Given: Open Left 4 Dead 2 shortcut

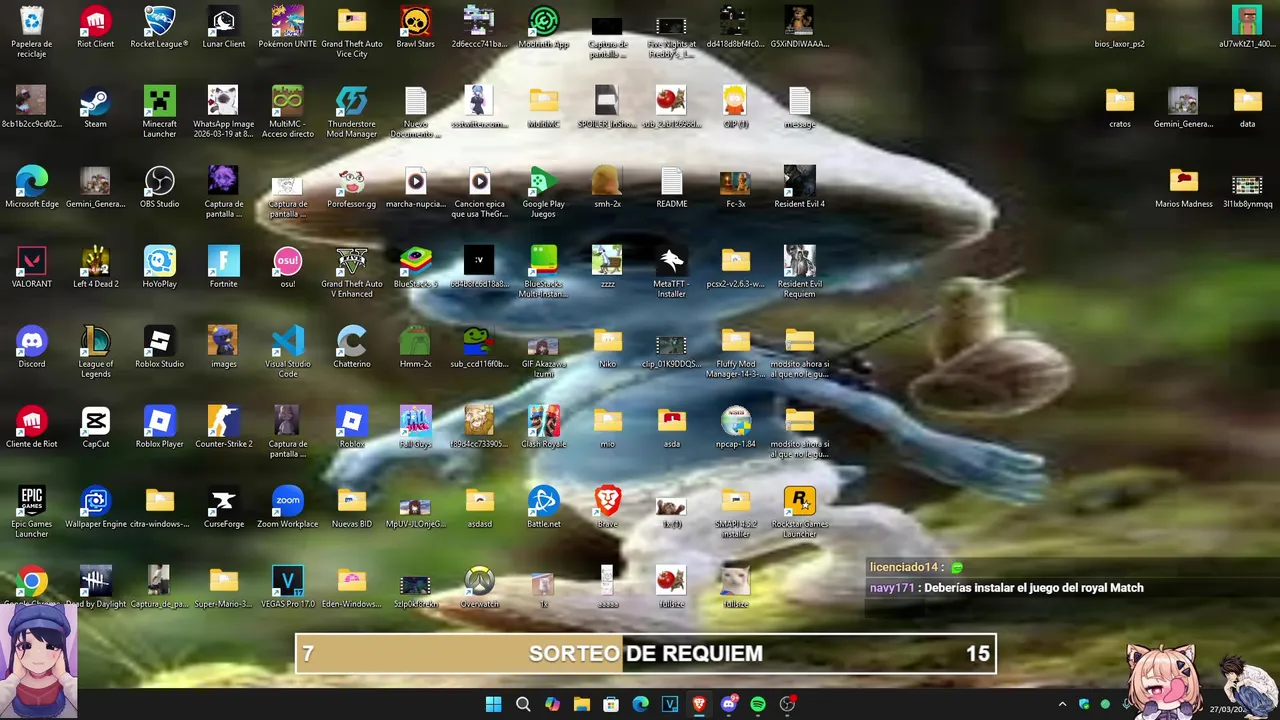Looking at the screenshot, I should 96,267.
